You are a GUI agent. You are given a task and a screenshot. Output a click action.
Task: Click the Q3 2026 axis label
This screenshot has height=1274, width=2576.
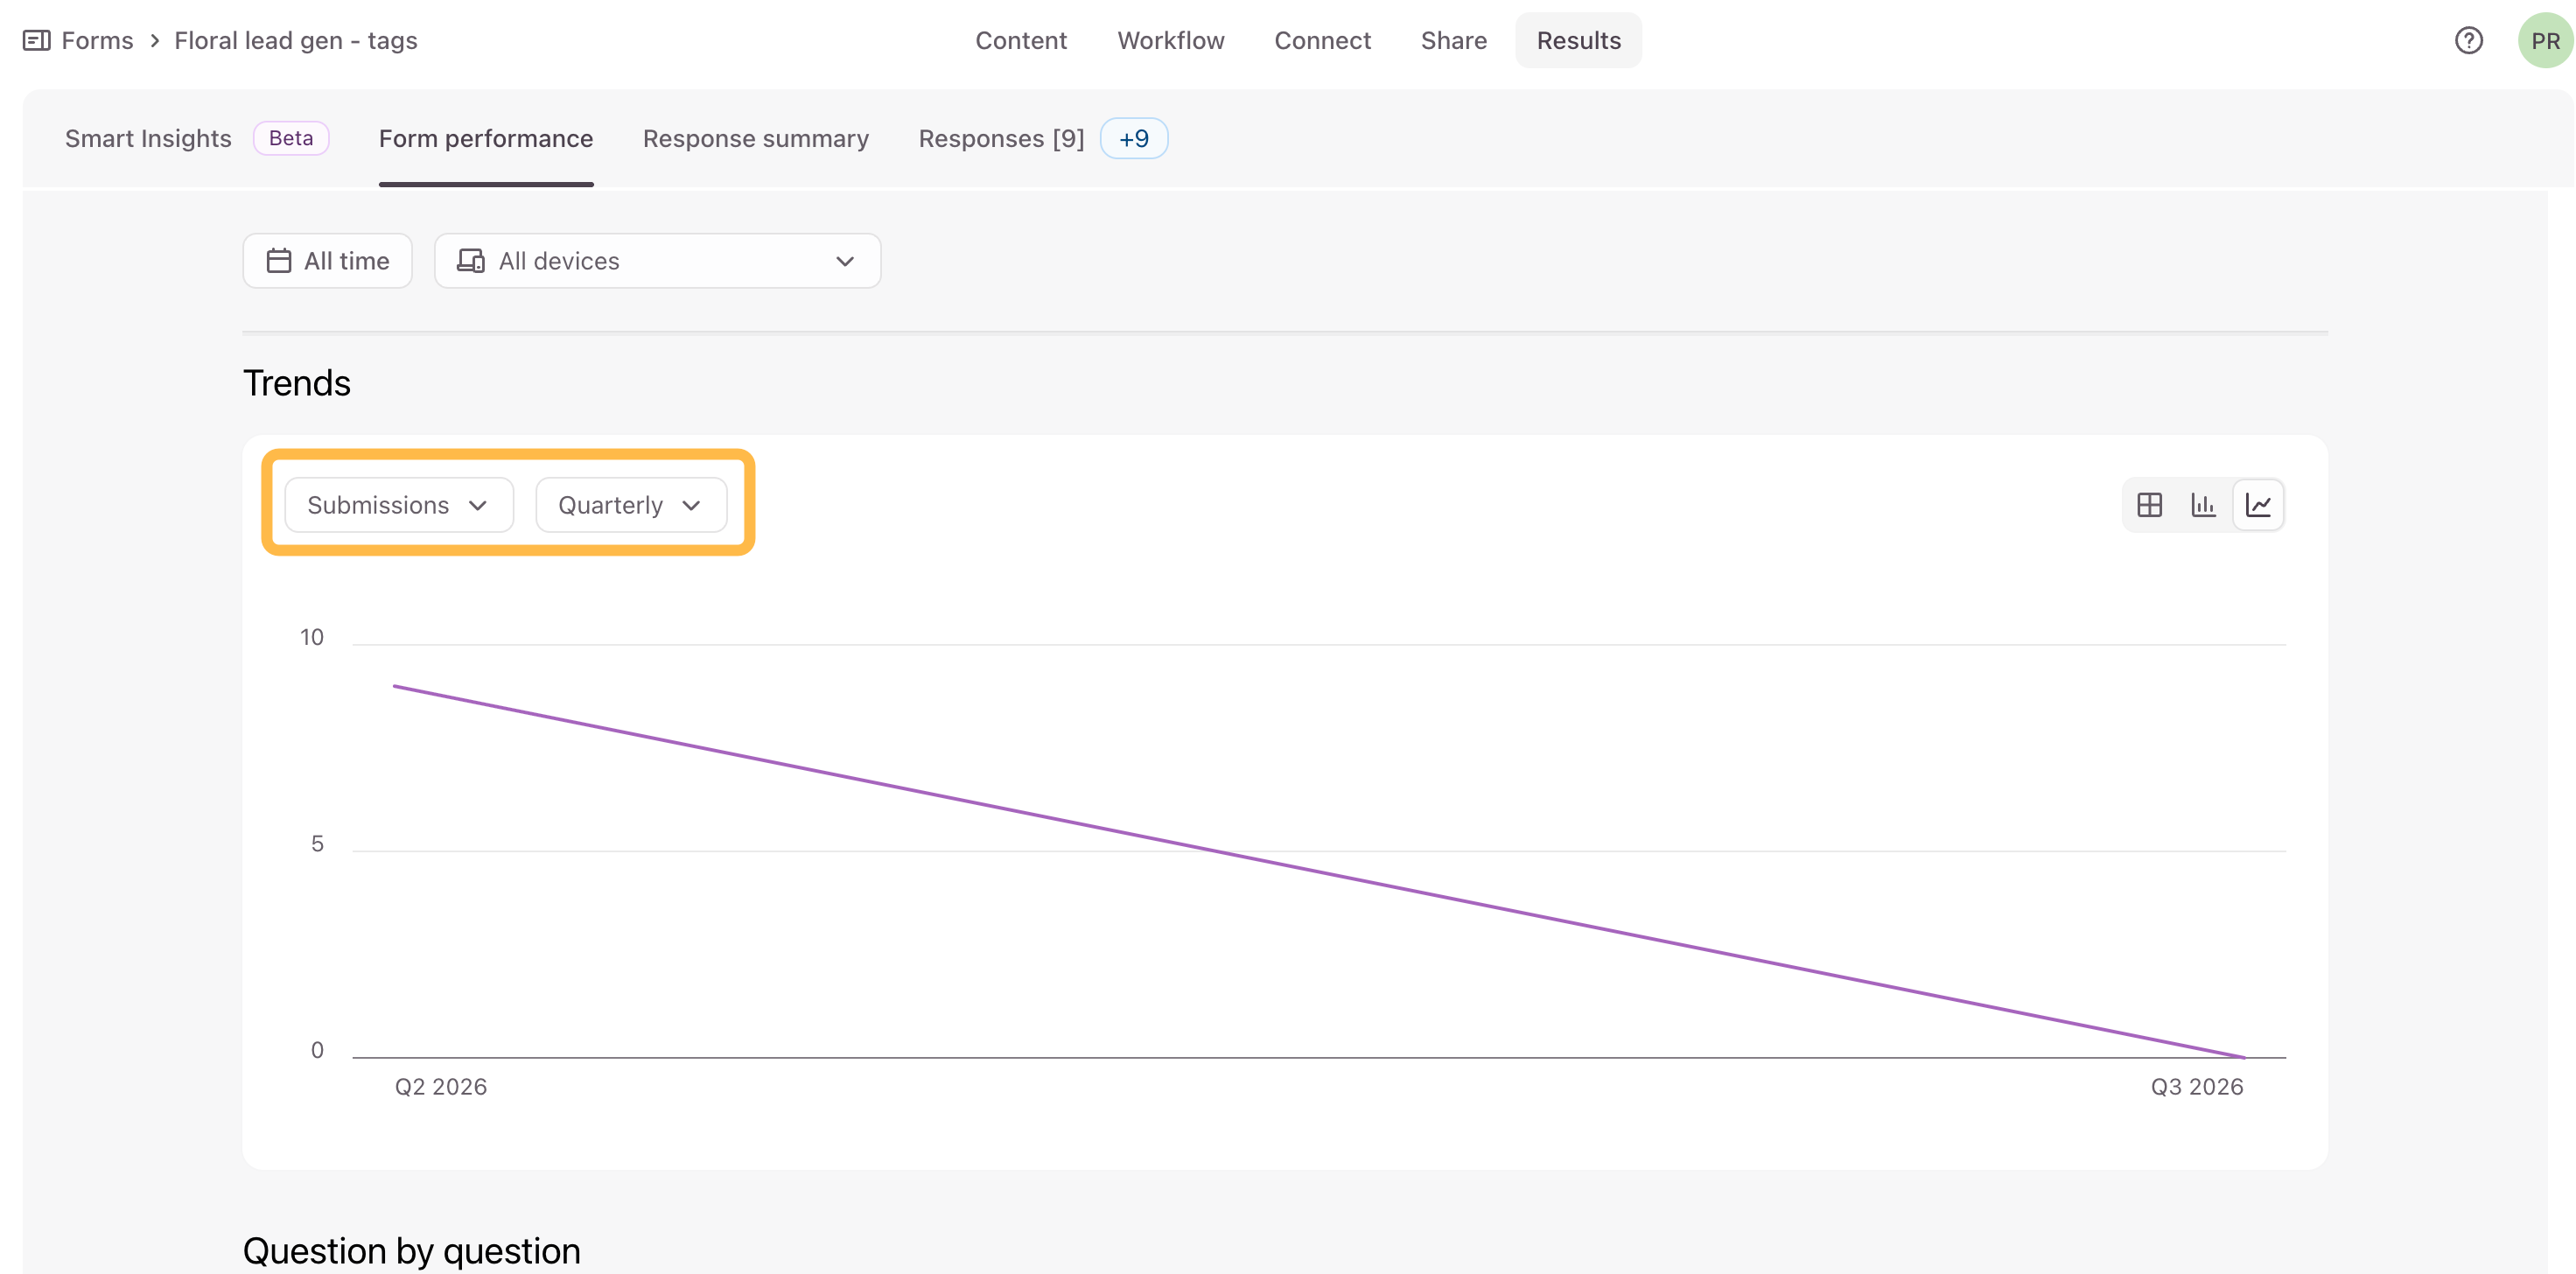coord(2197,1087)
